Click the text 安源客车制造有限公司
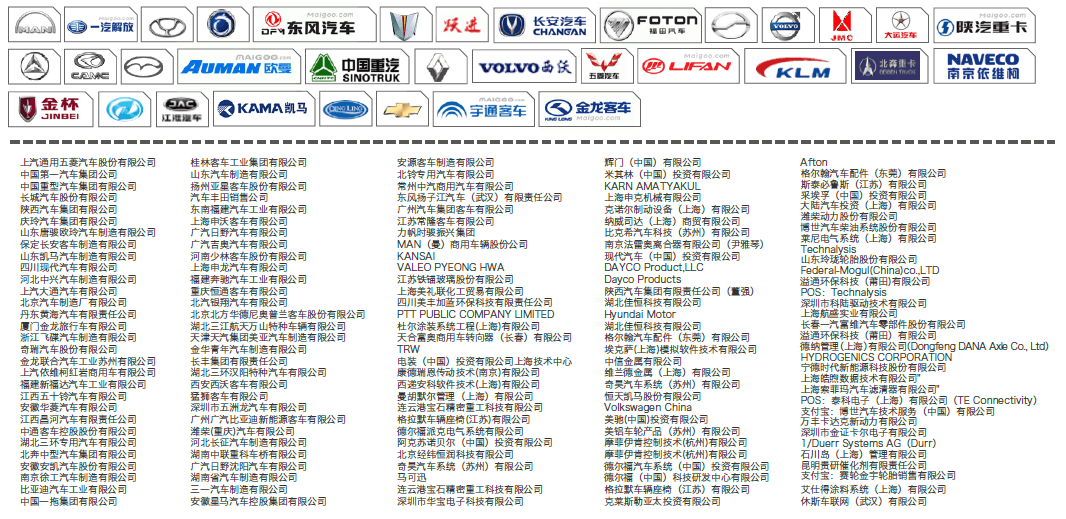Screen dimensions: 1066x519 pyautogui.click(x=445, y=163)
